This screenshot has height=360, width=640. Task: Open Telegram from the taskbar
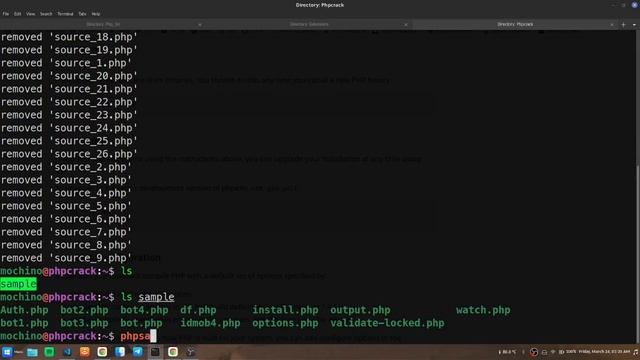pyautogui.click(x=138, y=352)
